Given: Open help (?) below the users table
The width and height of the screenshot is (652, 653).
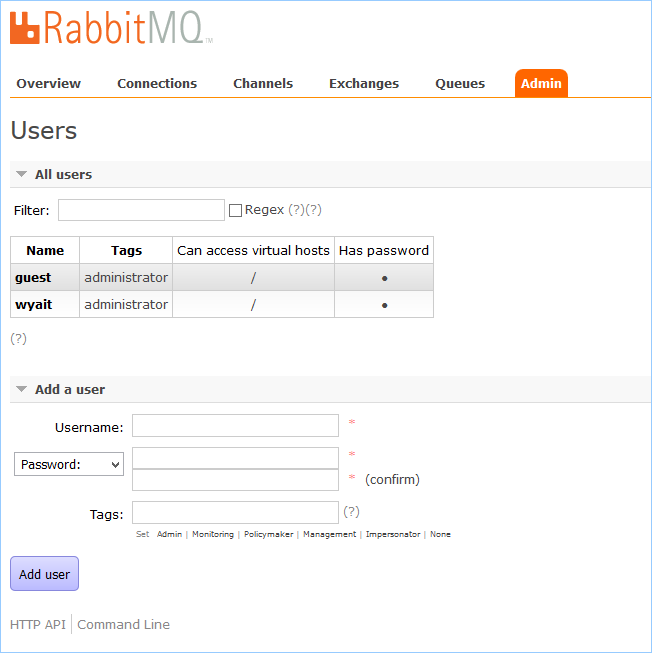Looking at the screenshot, I should tap(18, 339).
